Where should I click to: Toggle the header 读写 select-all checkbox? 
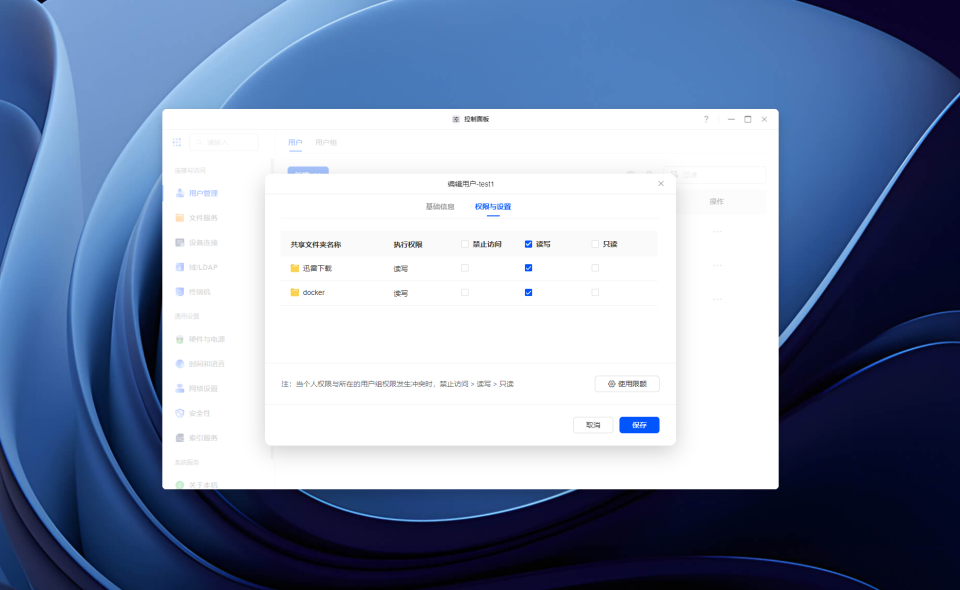coord(528,244)
